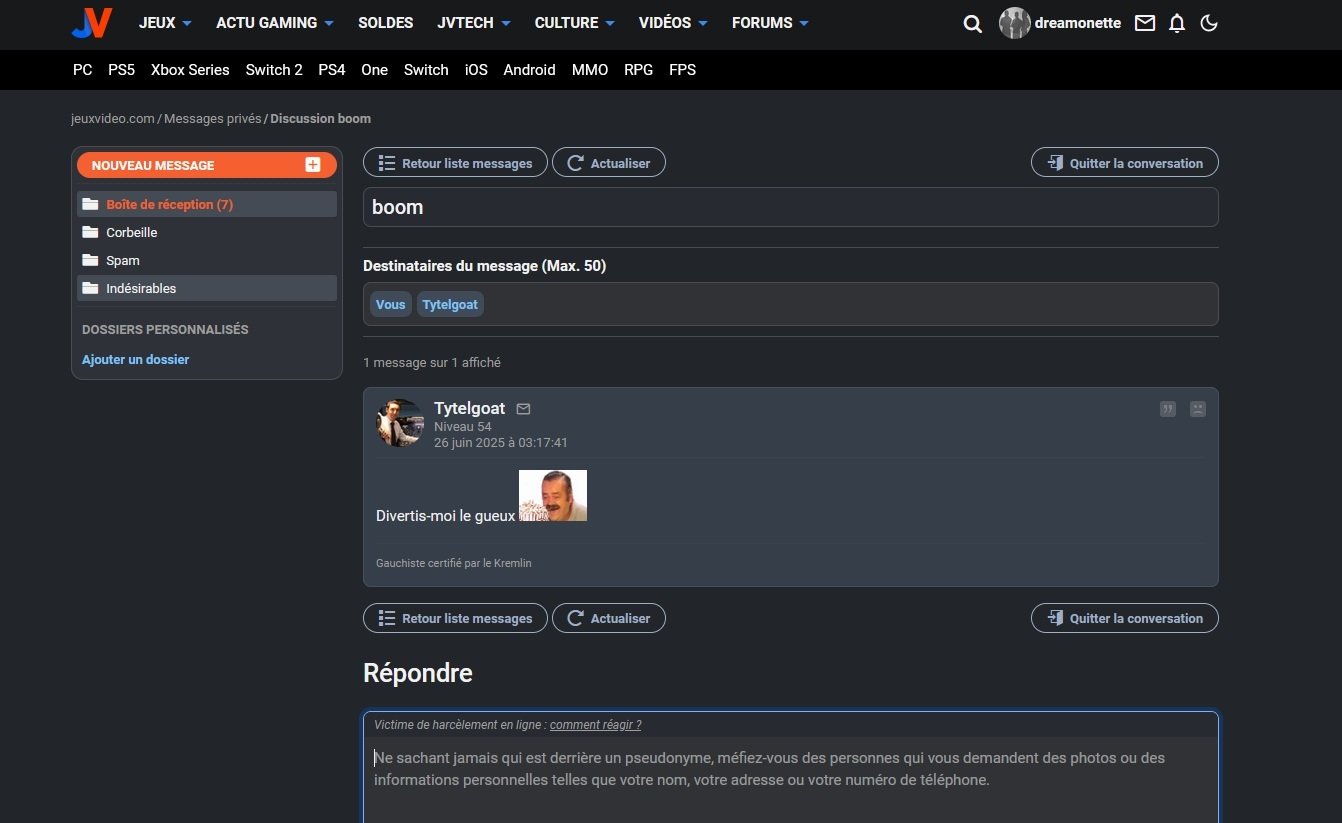Open the Corbeille folder
This screenshot has height=823, width=1342.
click(x=132, y=232)
